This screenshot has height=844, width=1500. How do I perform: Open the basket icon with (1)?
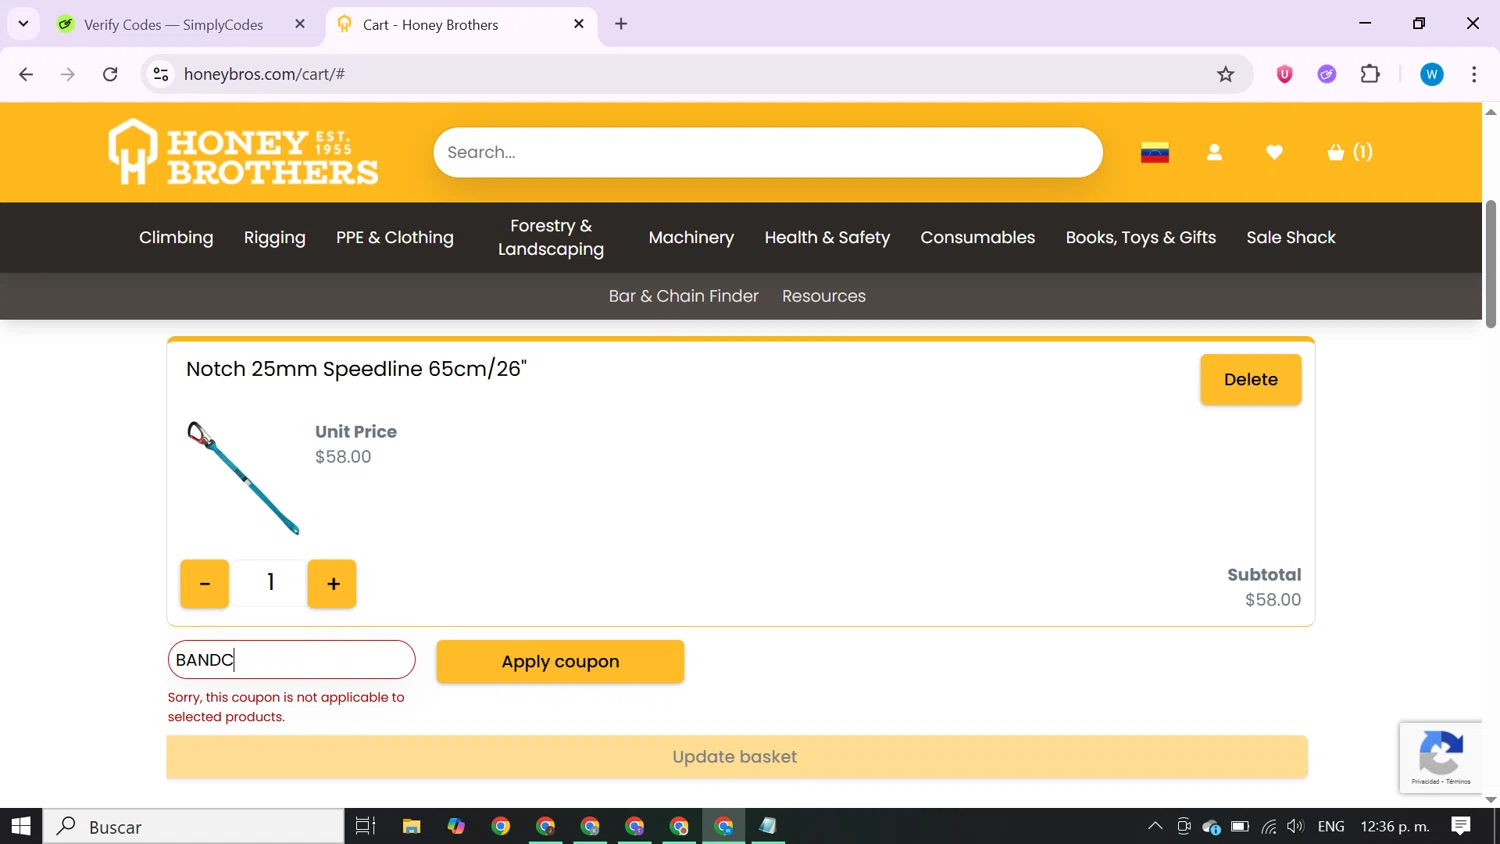pos(1349,152)
